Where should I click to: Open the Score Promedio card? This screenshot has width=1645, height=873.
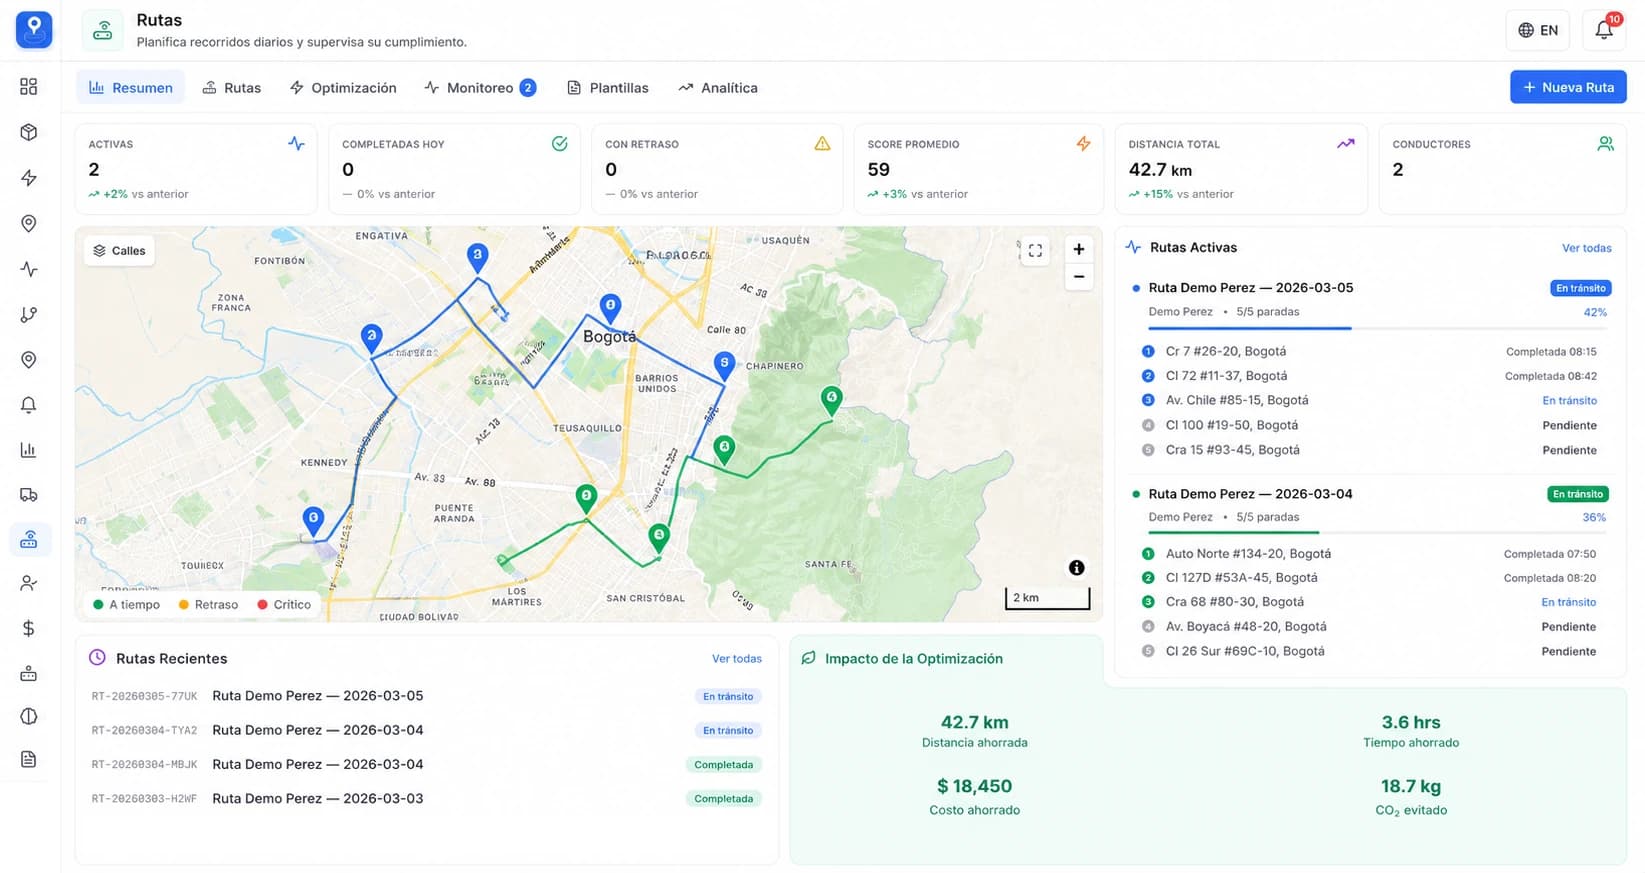coord(979,169)
